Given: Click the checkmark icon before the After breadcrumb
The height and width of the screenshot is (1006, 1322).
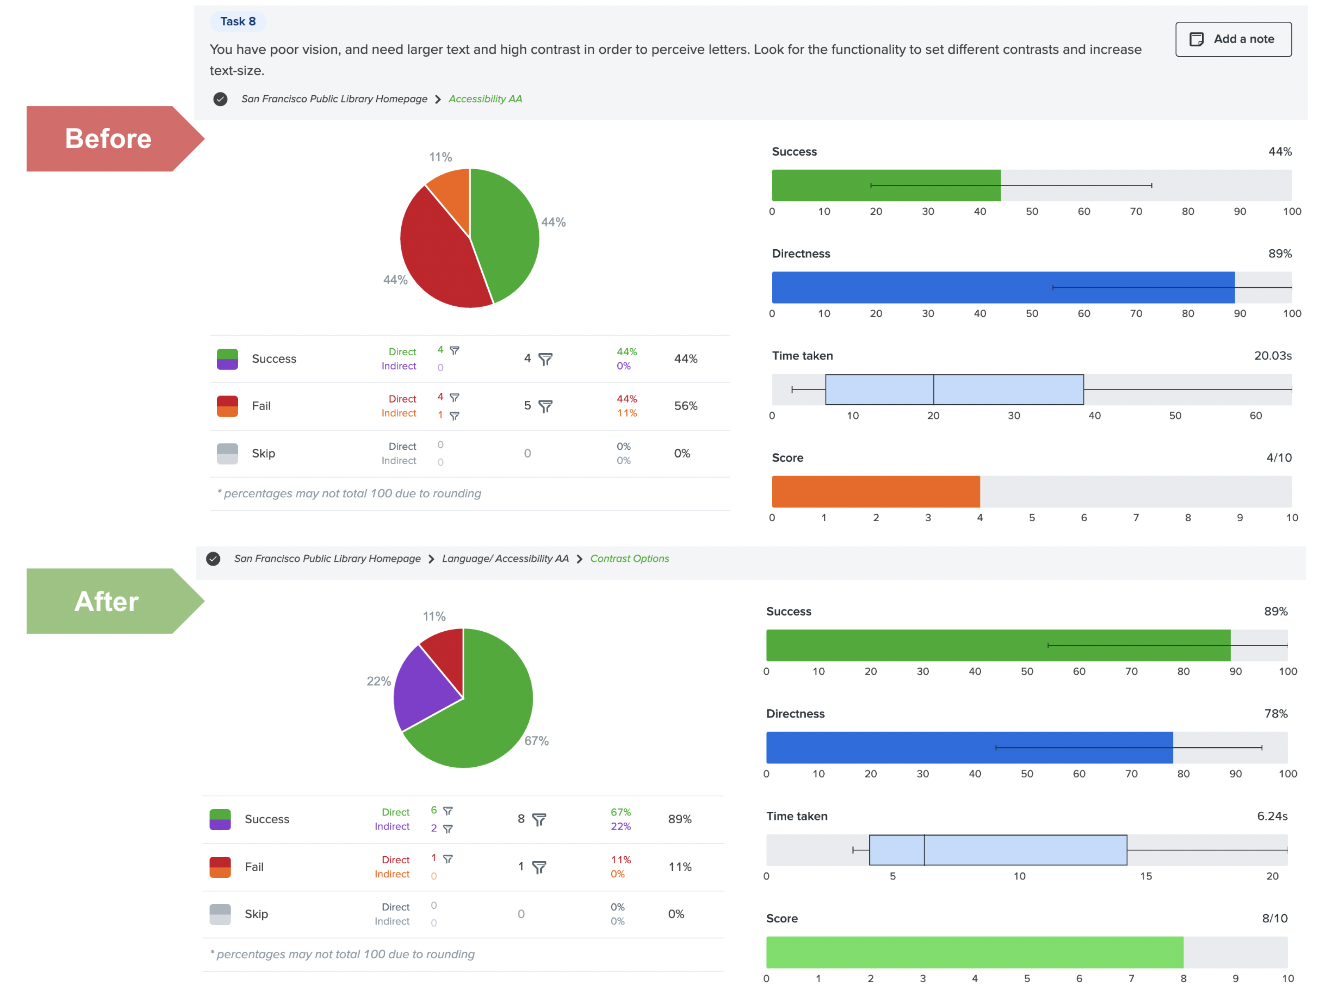Looking at the screenshot, I should [213, 558].
